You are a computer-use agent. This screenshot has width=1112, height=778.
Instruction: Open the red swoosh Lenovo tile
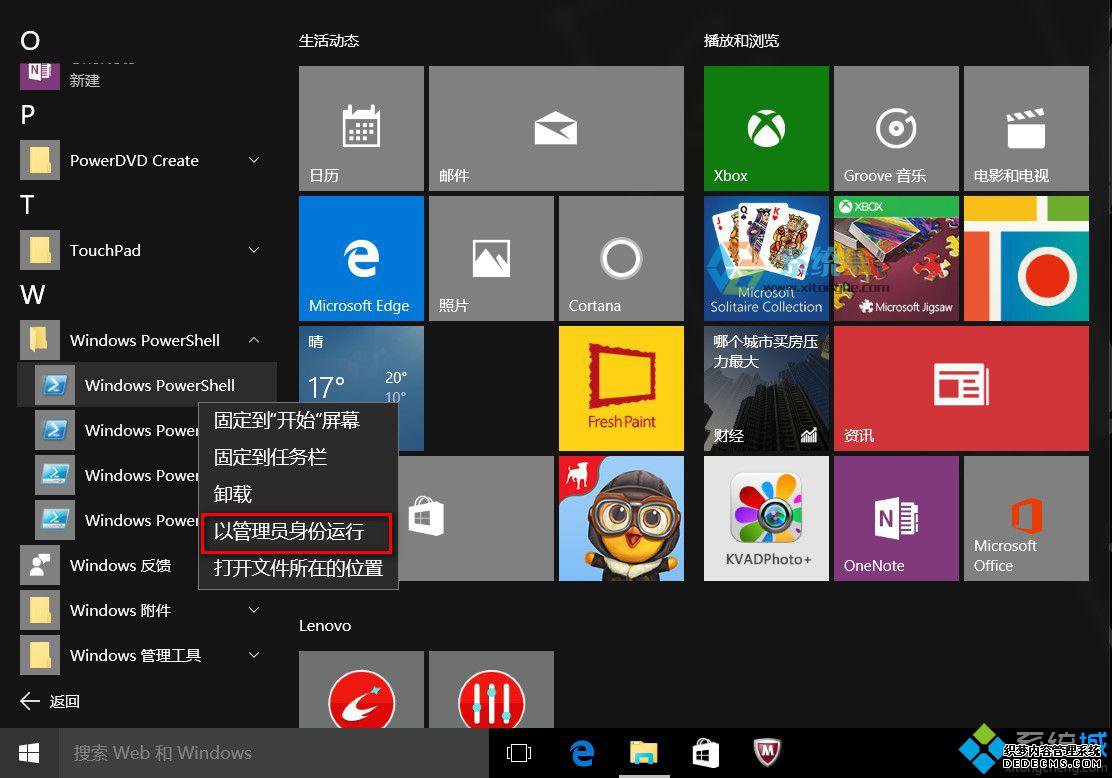pyautogui.click(x=361, y=689)
